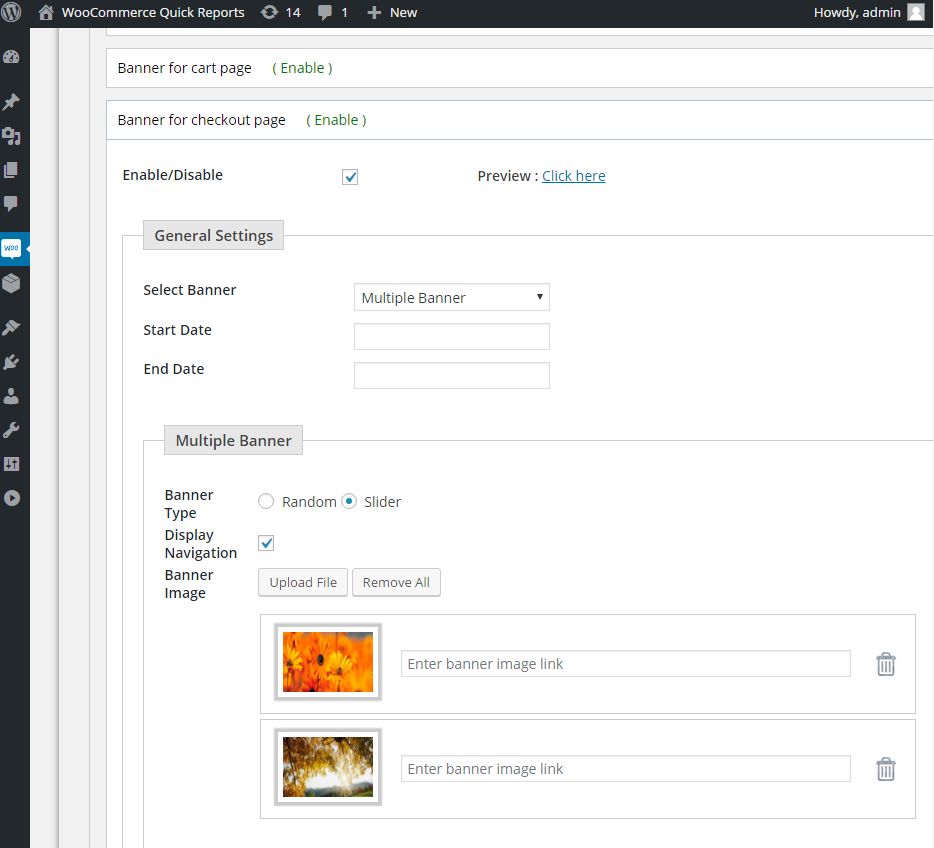Open the Plugins plug icon in sidebar
The height and width of the screenshot is (848, 934).
(11, 361)
